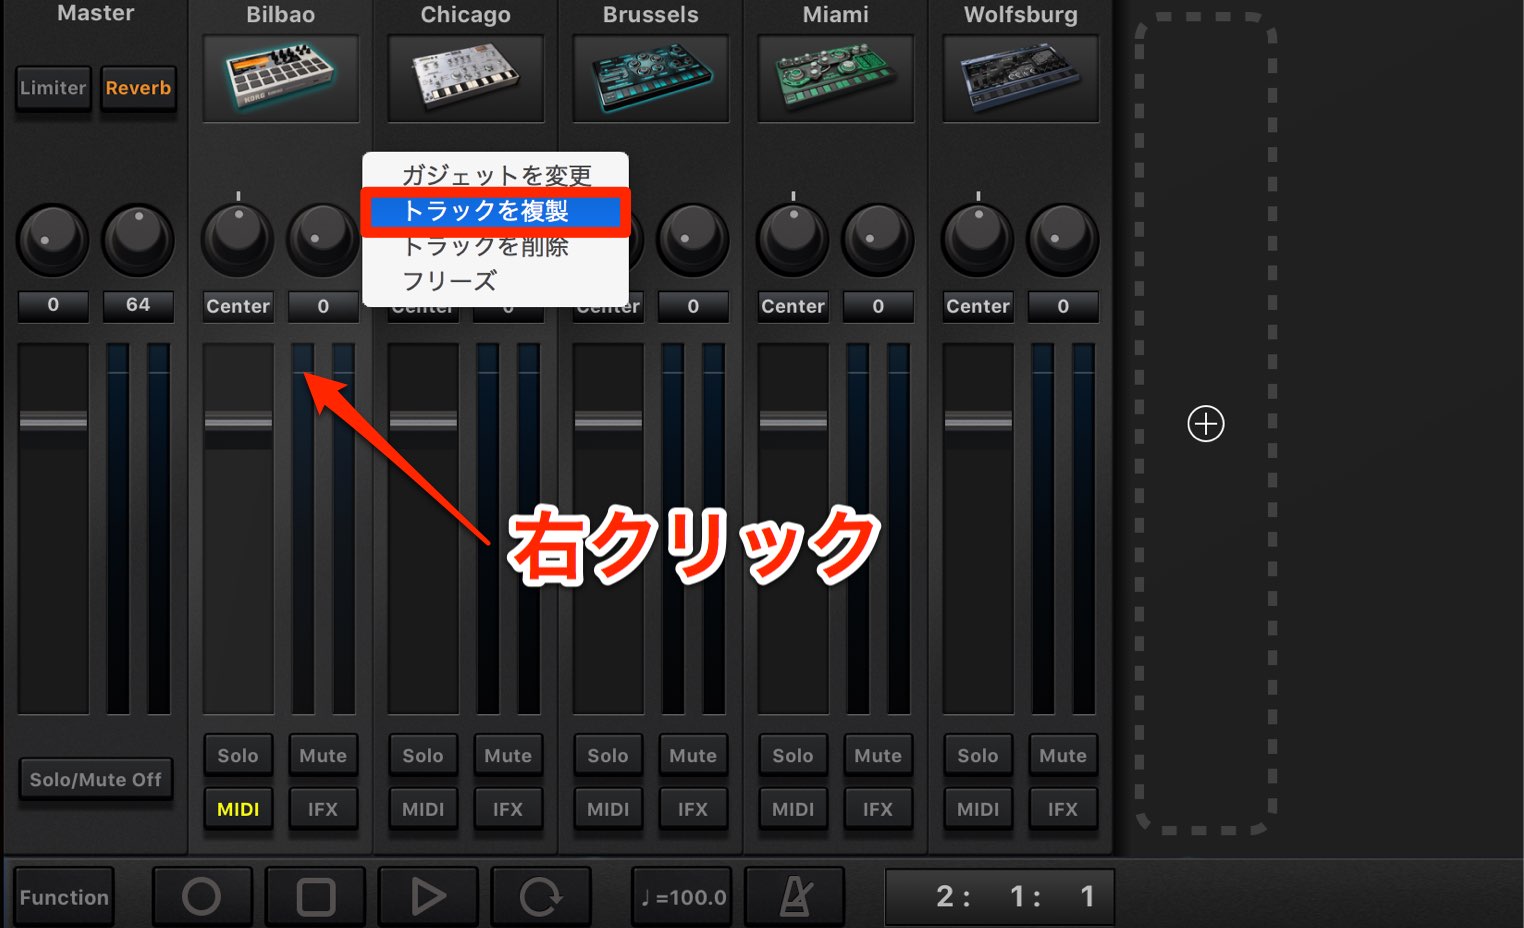Viewport: 1524px width, 928px height.
Task: Open the Wolfsburg gadget thumbnail
Action: [1021, 78]
